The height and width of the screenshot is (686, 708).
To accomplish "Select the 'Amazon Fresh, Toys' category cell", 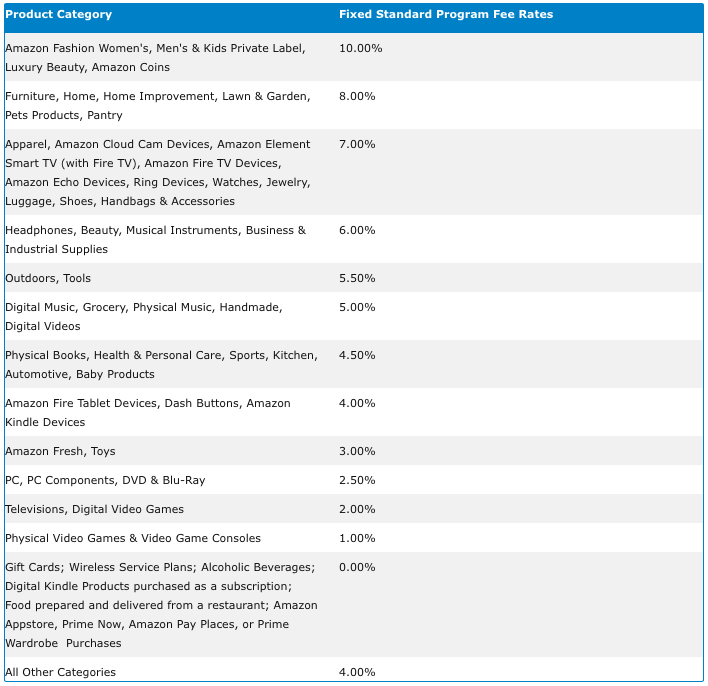I will pyautogui.click(x=60, y=451).
